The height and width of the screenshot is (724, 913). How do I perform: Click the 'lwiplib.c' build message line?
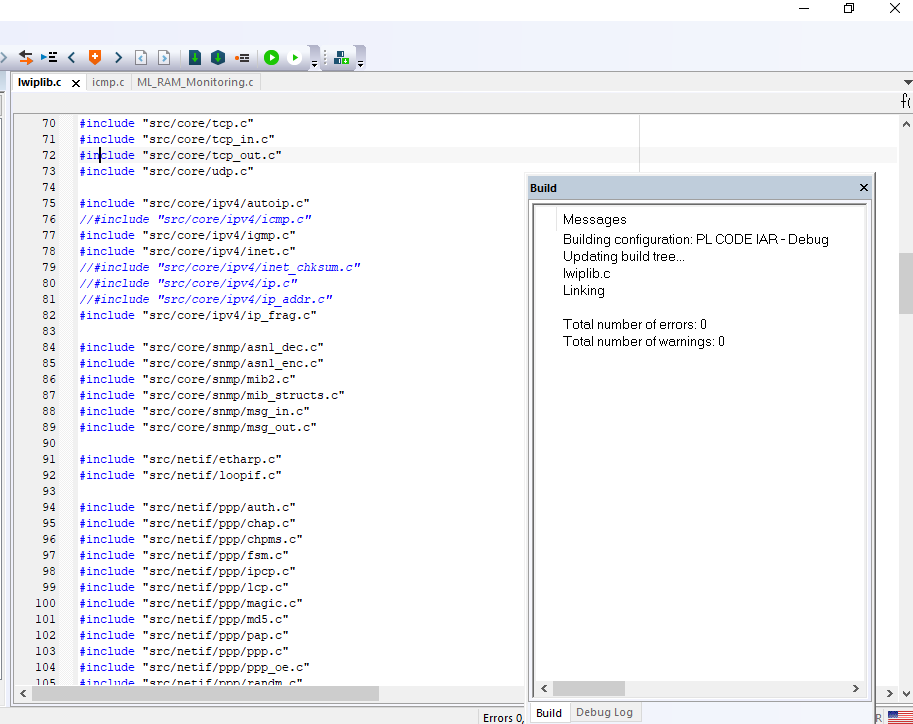click(586, 273)
